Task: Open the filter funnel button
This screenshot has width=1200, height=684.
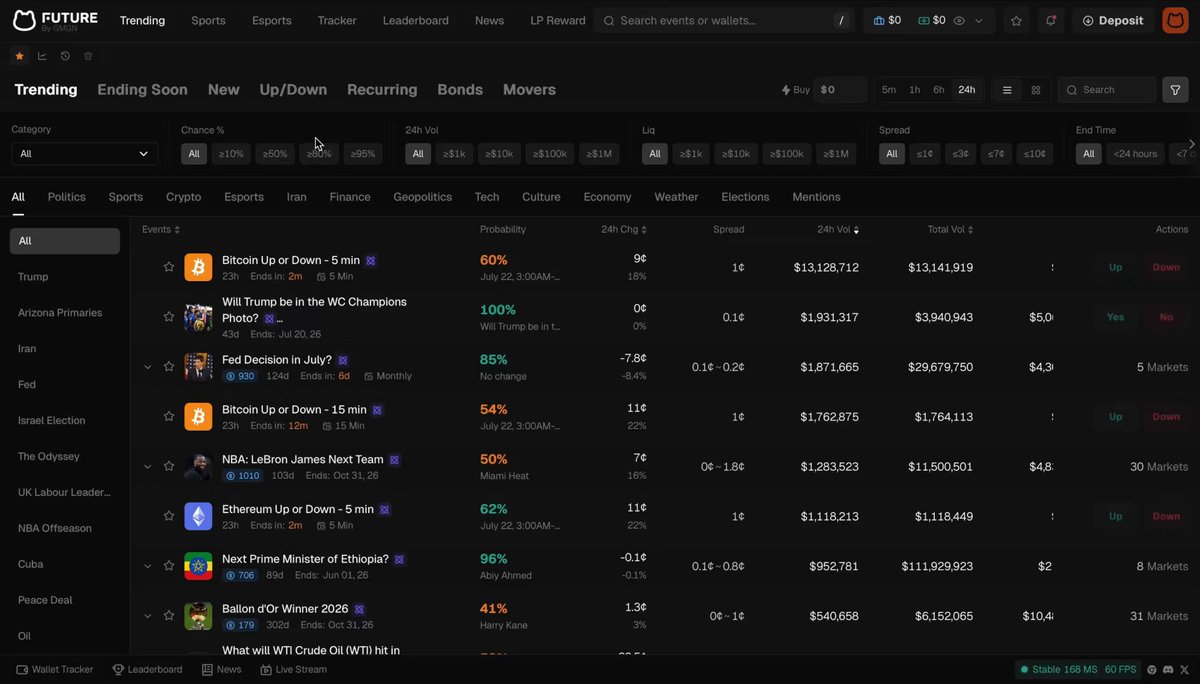Action: pos(1175,90)
